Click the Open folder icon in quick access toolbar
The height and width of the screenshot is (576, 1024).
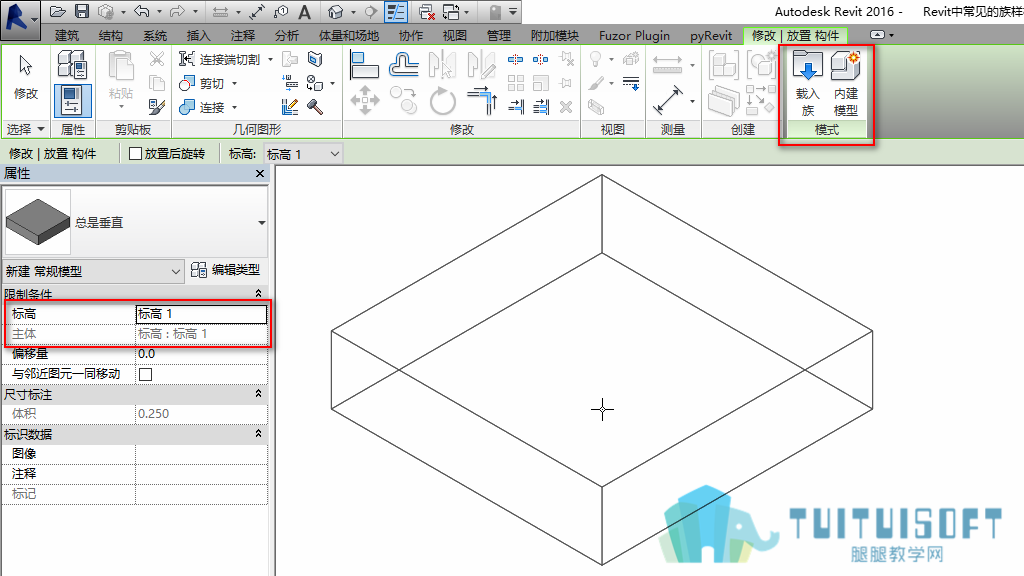click(57, 11)
